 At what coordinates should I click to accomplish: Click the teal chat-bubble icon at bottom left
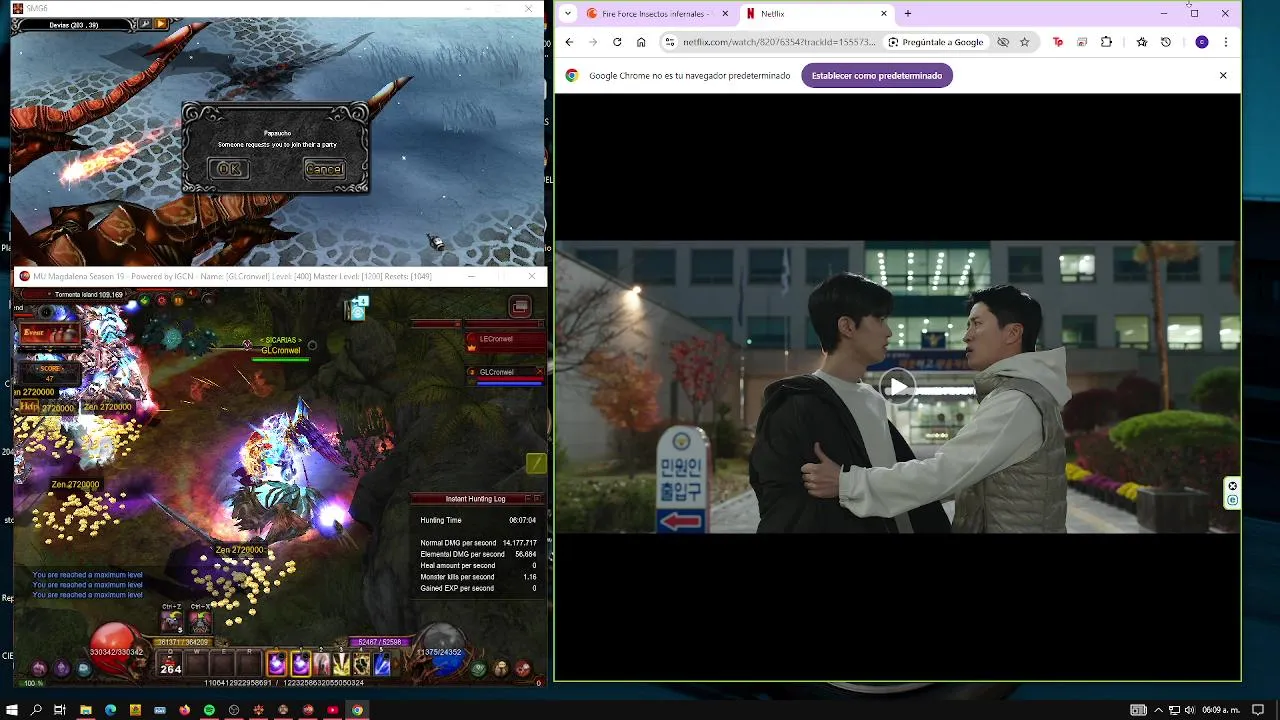[x=84, y=669]
